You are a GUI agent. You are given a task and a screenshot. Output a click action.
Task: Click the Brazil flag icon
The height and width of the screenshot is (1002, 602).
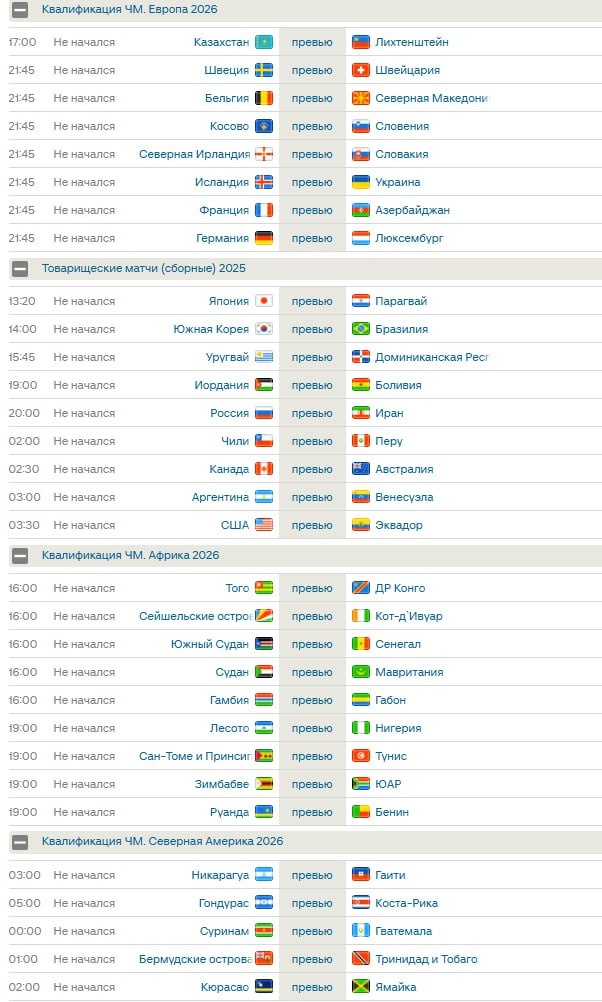pyautogui.click(x=361, y=329)
